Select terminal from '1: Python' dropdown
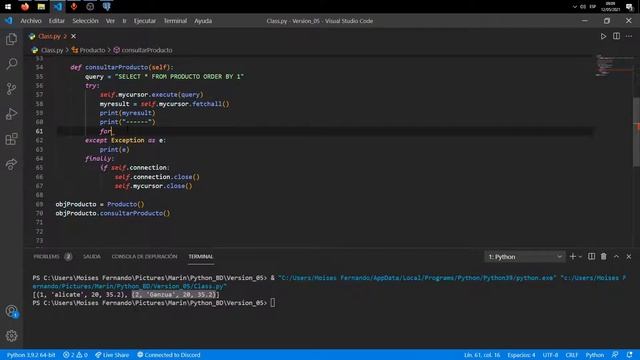Screen dimensions: 640x360 (525, 257)
